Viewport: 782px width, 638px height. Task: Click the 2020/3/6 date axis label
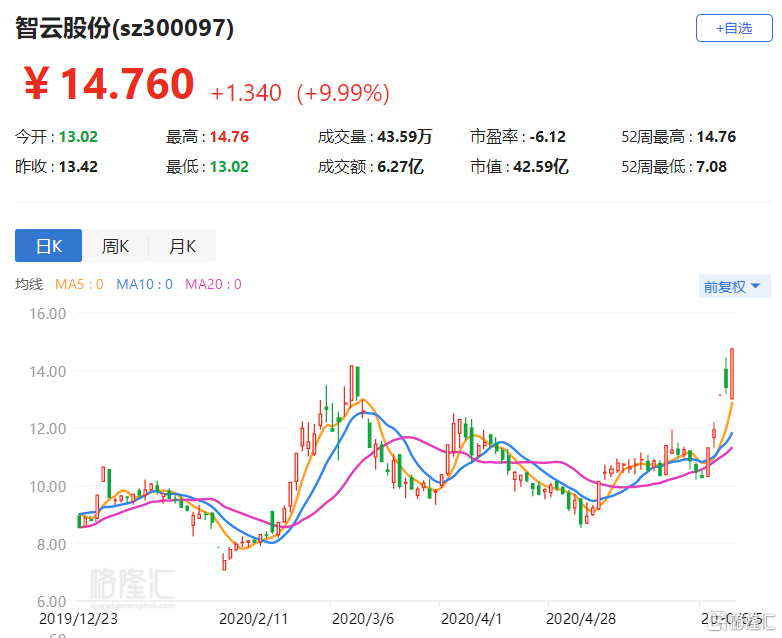[363, 619]
